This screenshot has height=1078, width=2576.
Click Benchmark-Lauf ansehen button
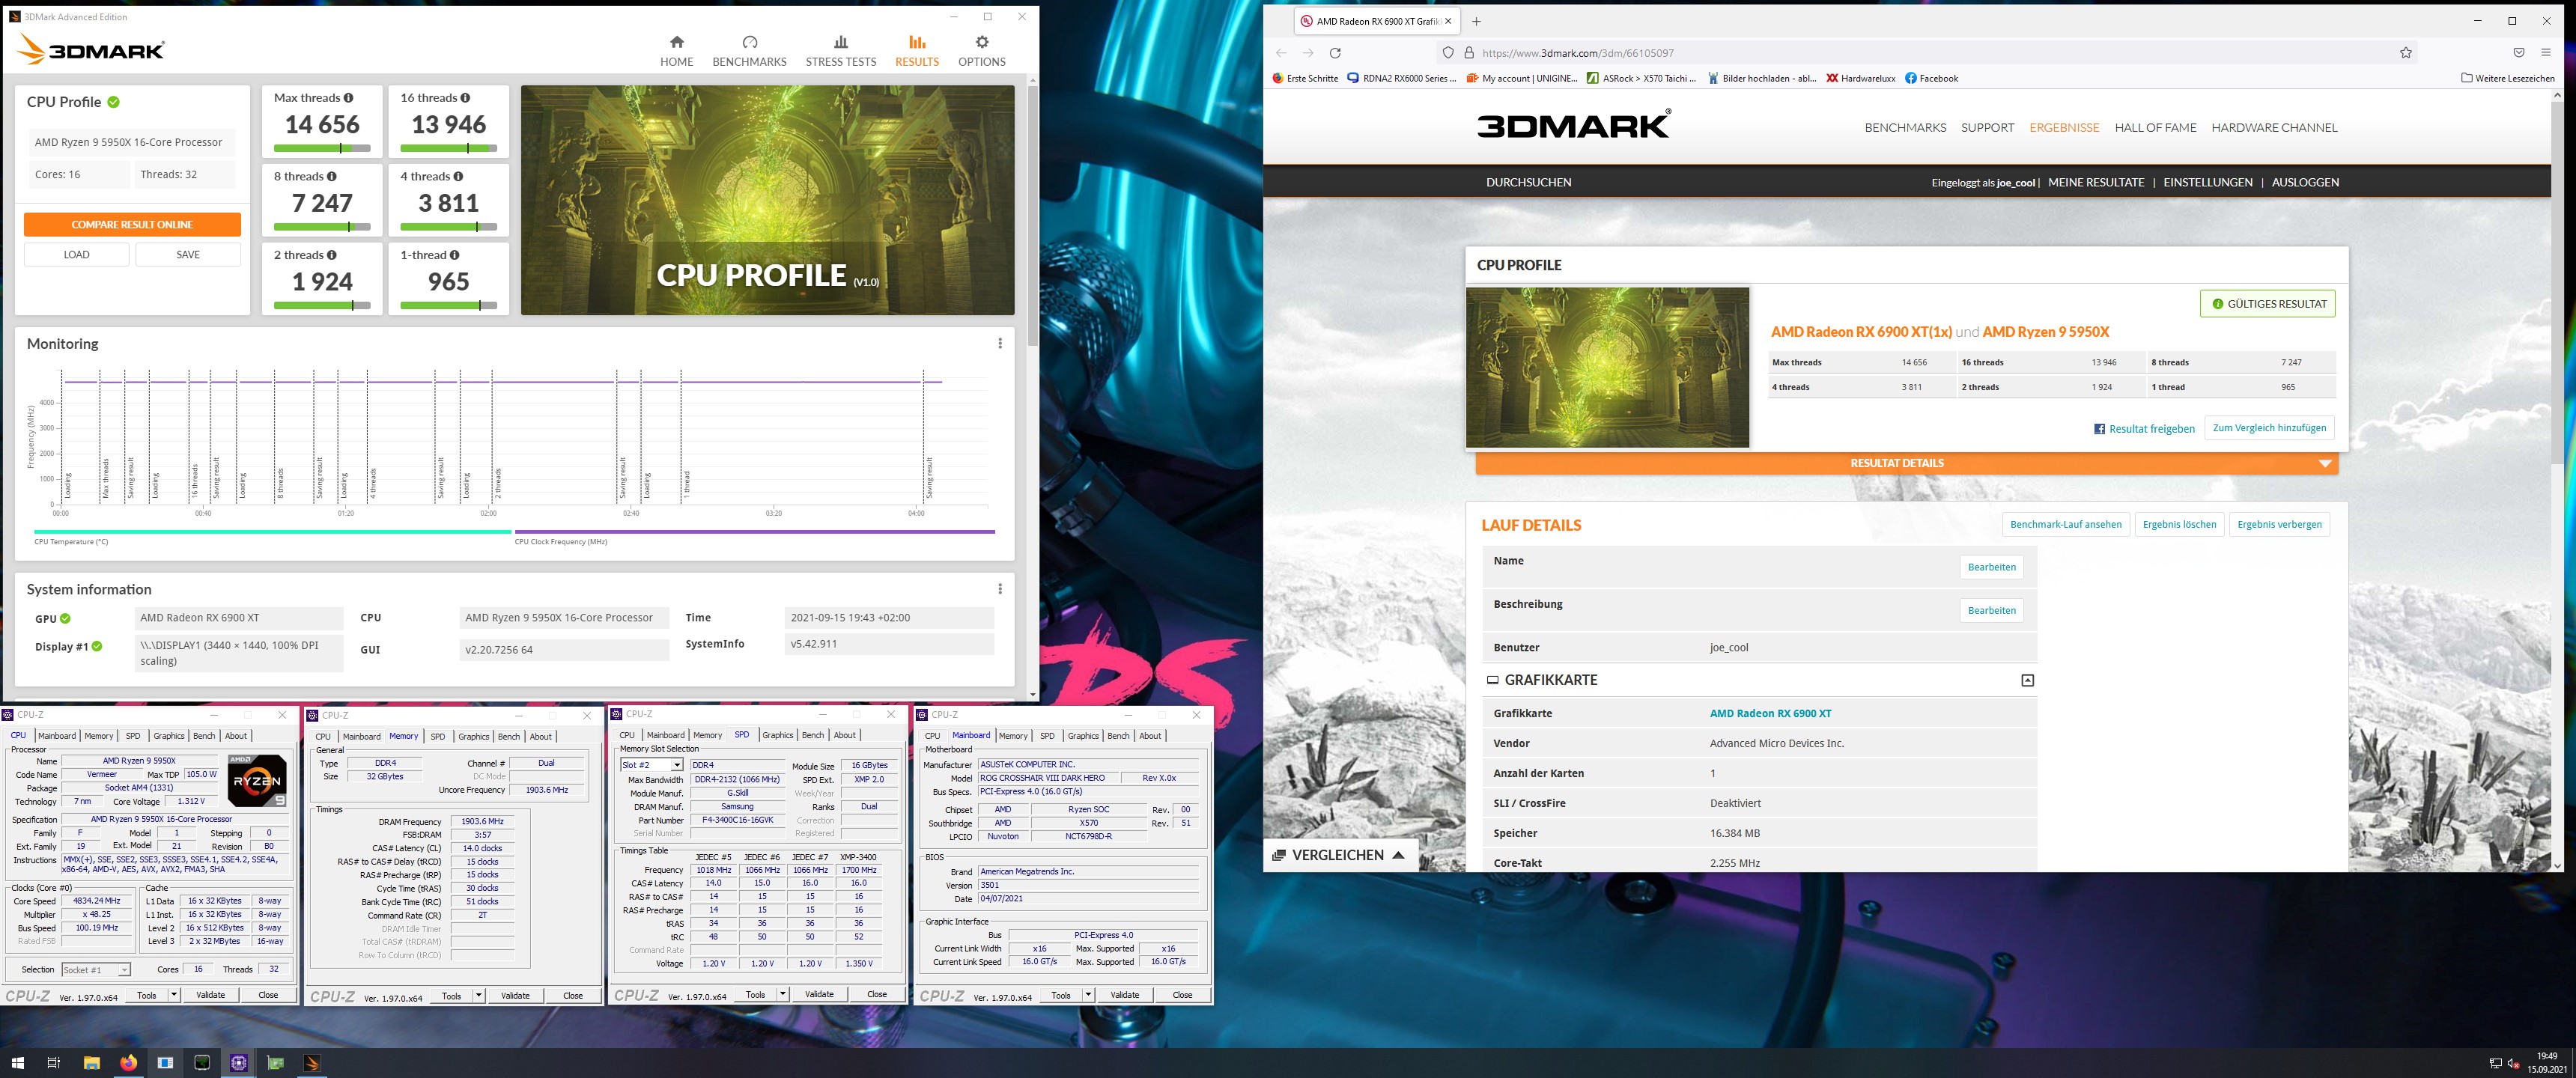[2065, 525]
